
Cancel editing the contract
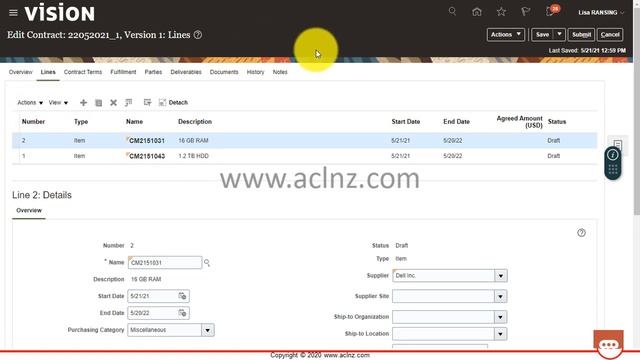610,35
